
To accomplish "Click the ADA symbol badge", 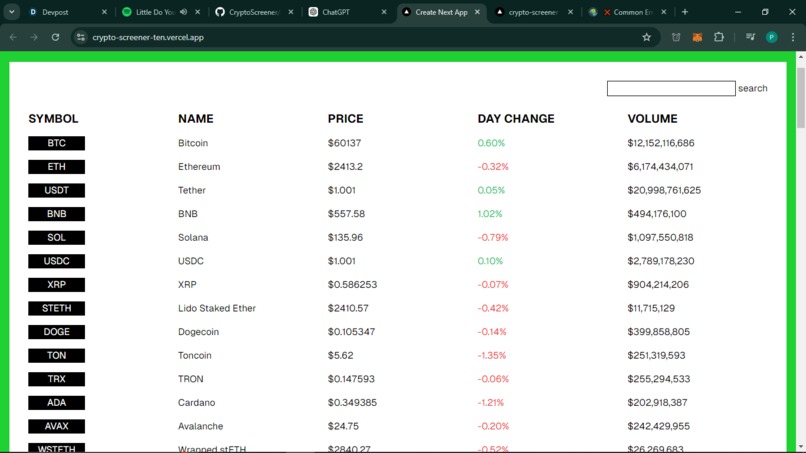I will point(57,403).
